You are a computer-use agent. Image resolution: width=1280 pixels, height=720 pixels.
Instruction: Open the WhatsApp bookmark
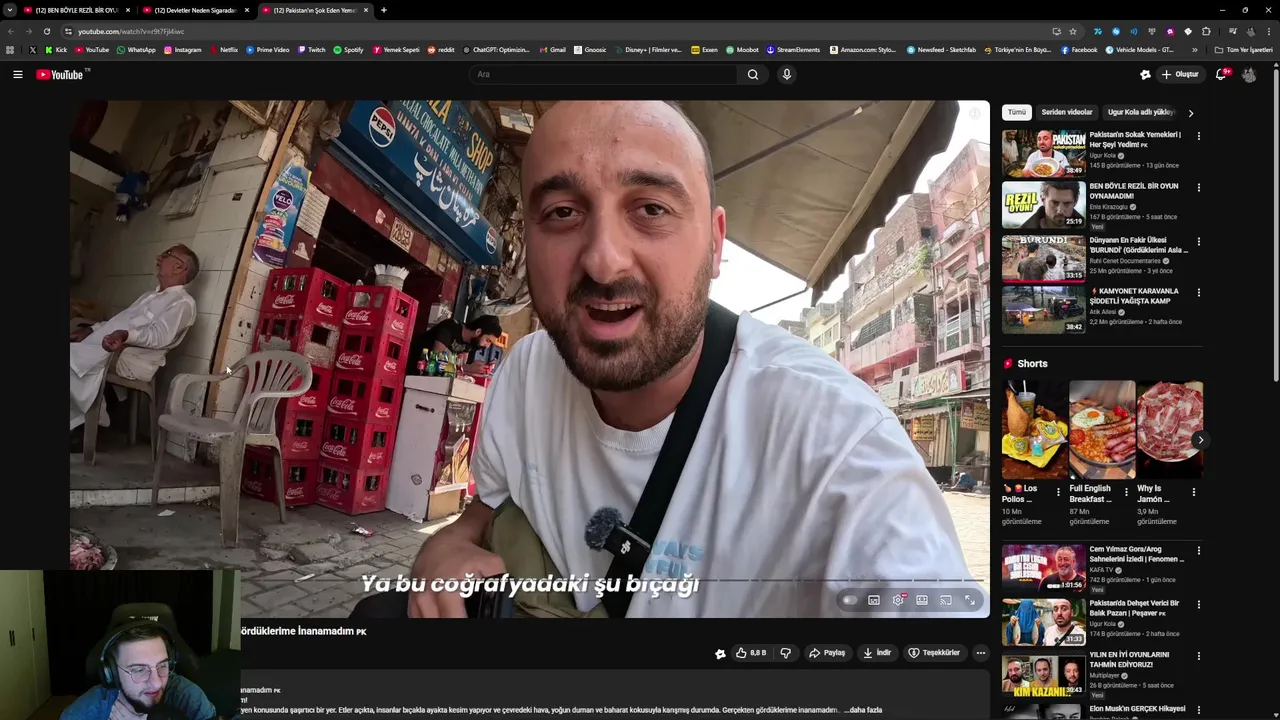coord(136,49)
